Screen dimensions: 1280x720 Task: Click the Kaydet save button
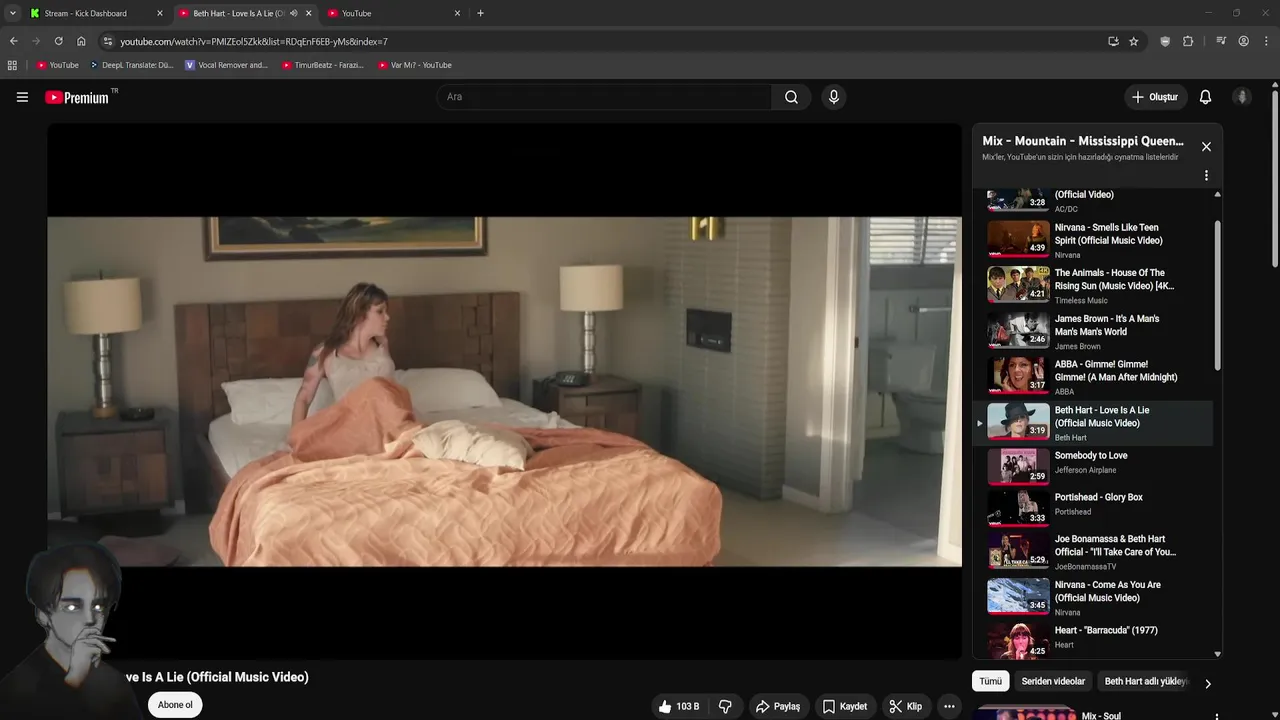[845, 706]
